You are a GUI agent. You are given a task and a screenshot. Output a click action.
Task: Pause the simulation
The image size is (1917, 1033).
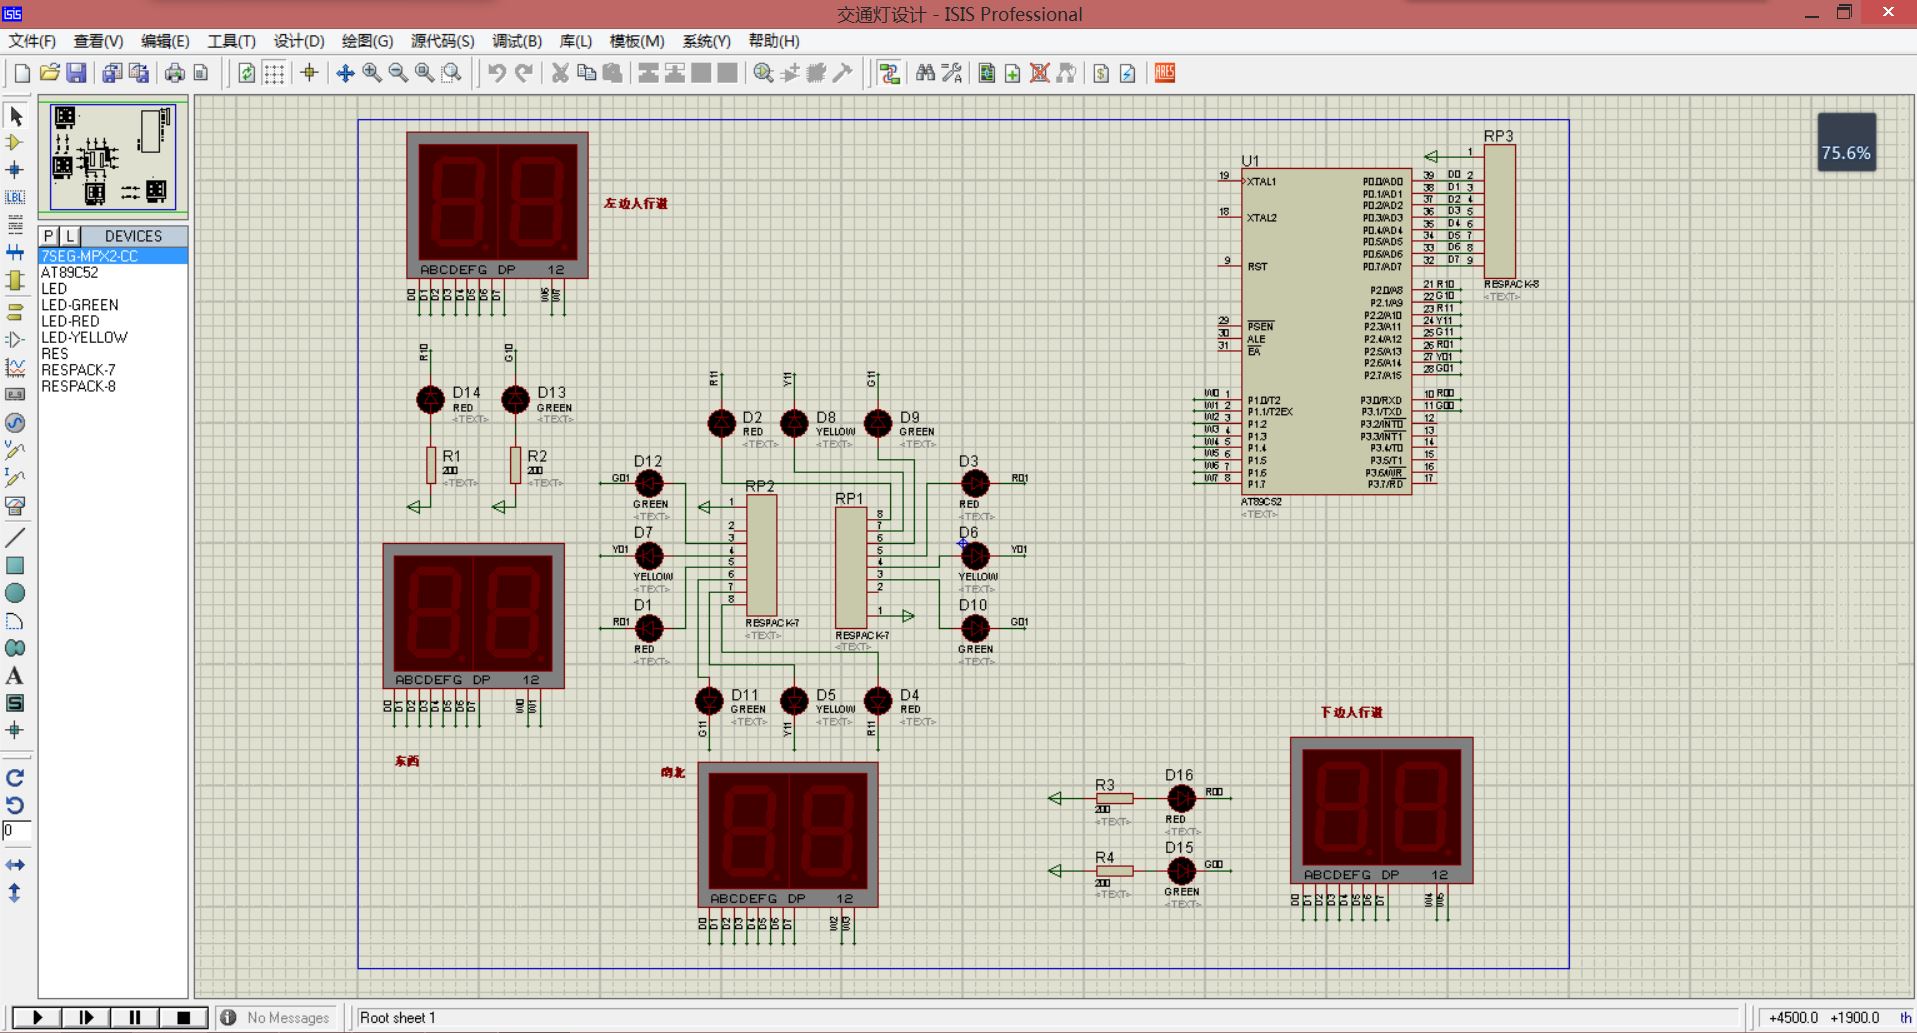click(134, 1017)
